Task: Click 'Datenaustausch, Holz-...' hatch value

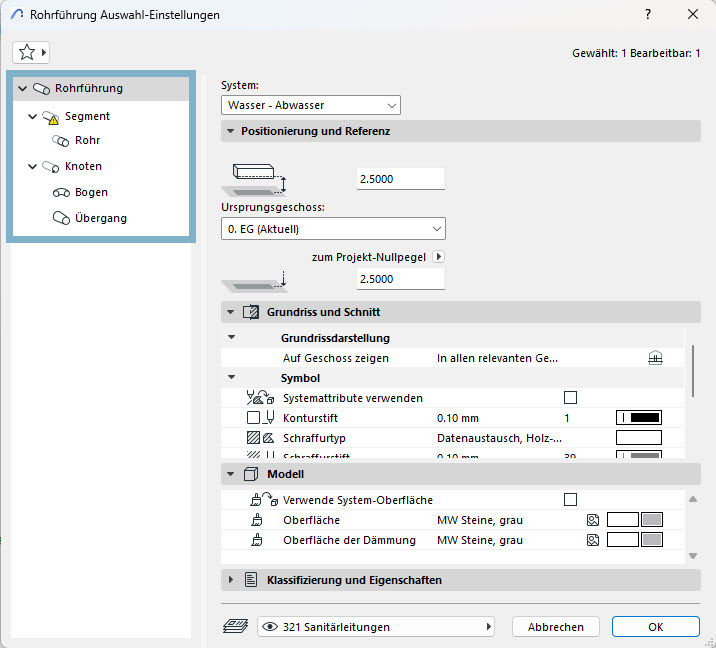Action: click(x=499, y=438)
